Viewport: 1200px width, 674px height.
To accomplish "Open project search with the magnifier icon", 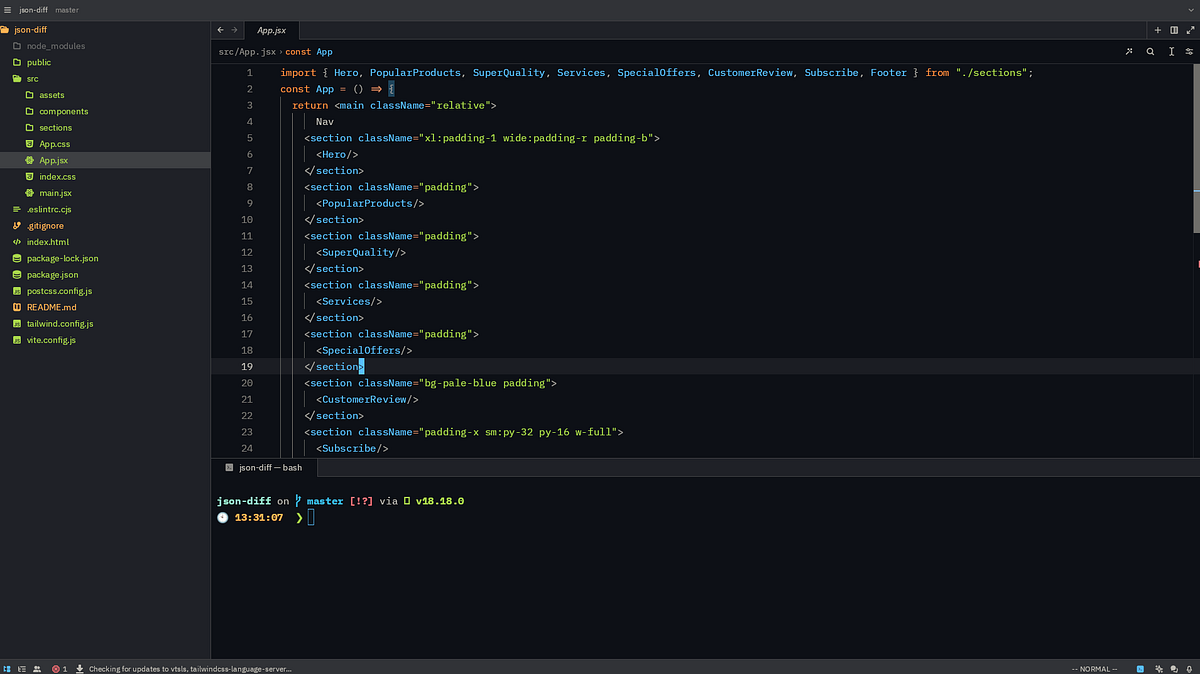I will coord(1150,51).
